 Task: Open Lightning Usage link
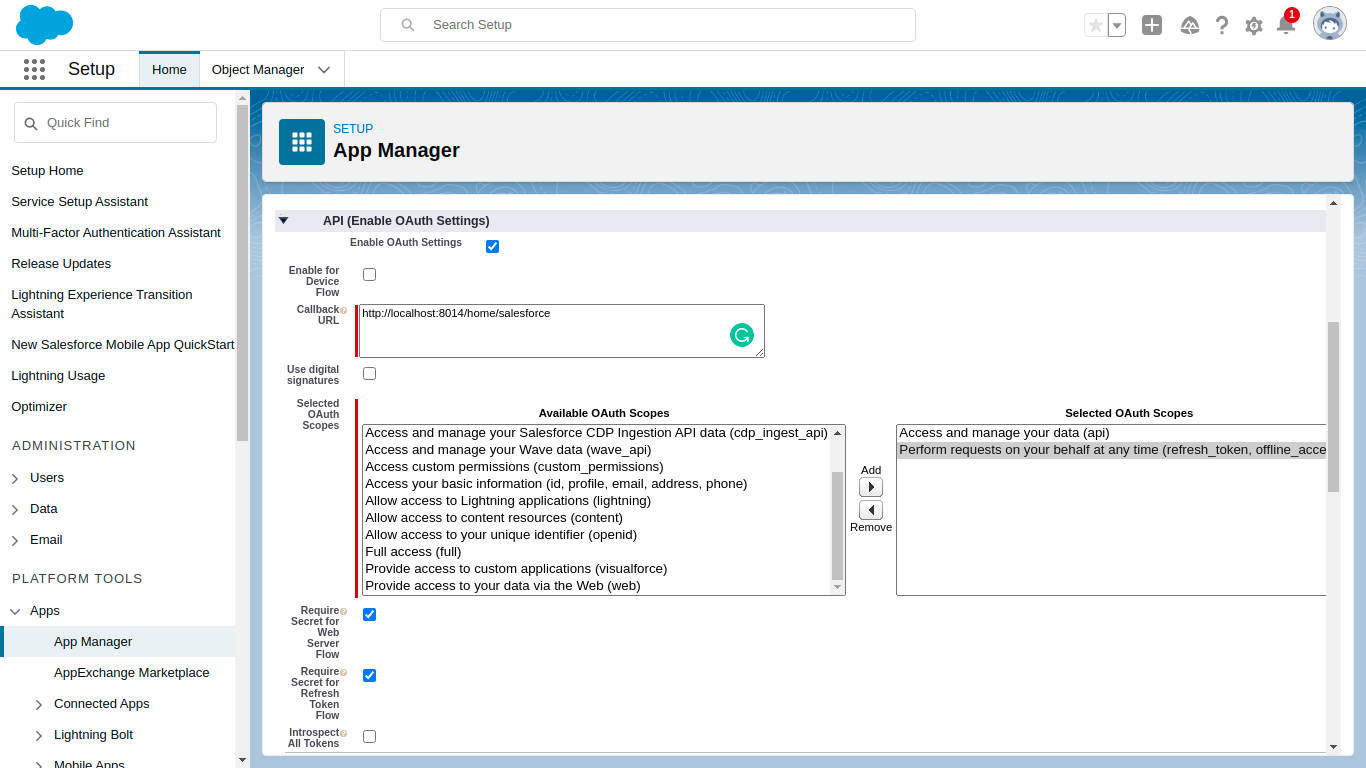(58, 376)
